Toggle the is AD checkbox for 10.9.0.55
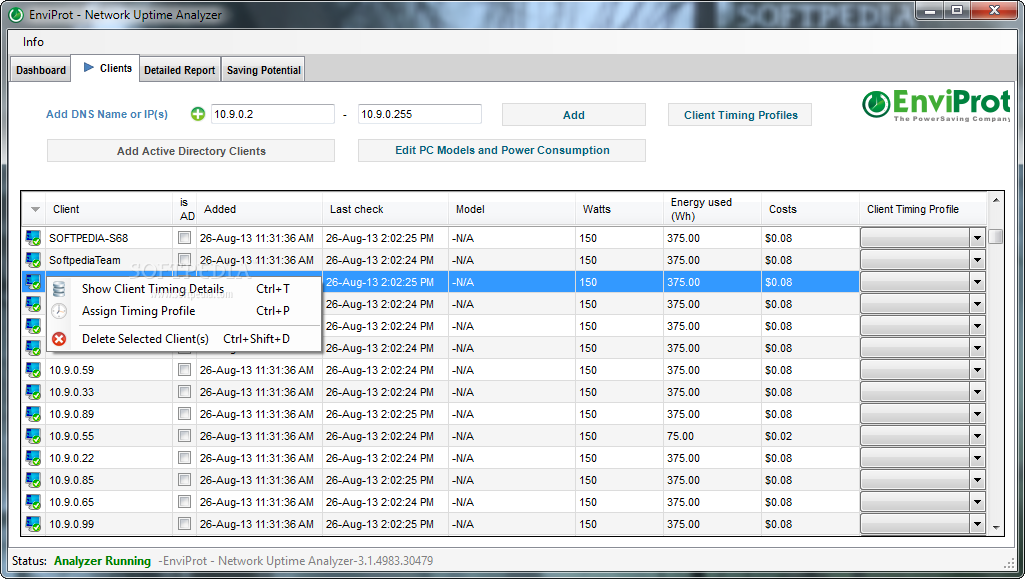Screen dimensions: 1025x579 click(184, 436)
